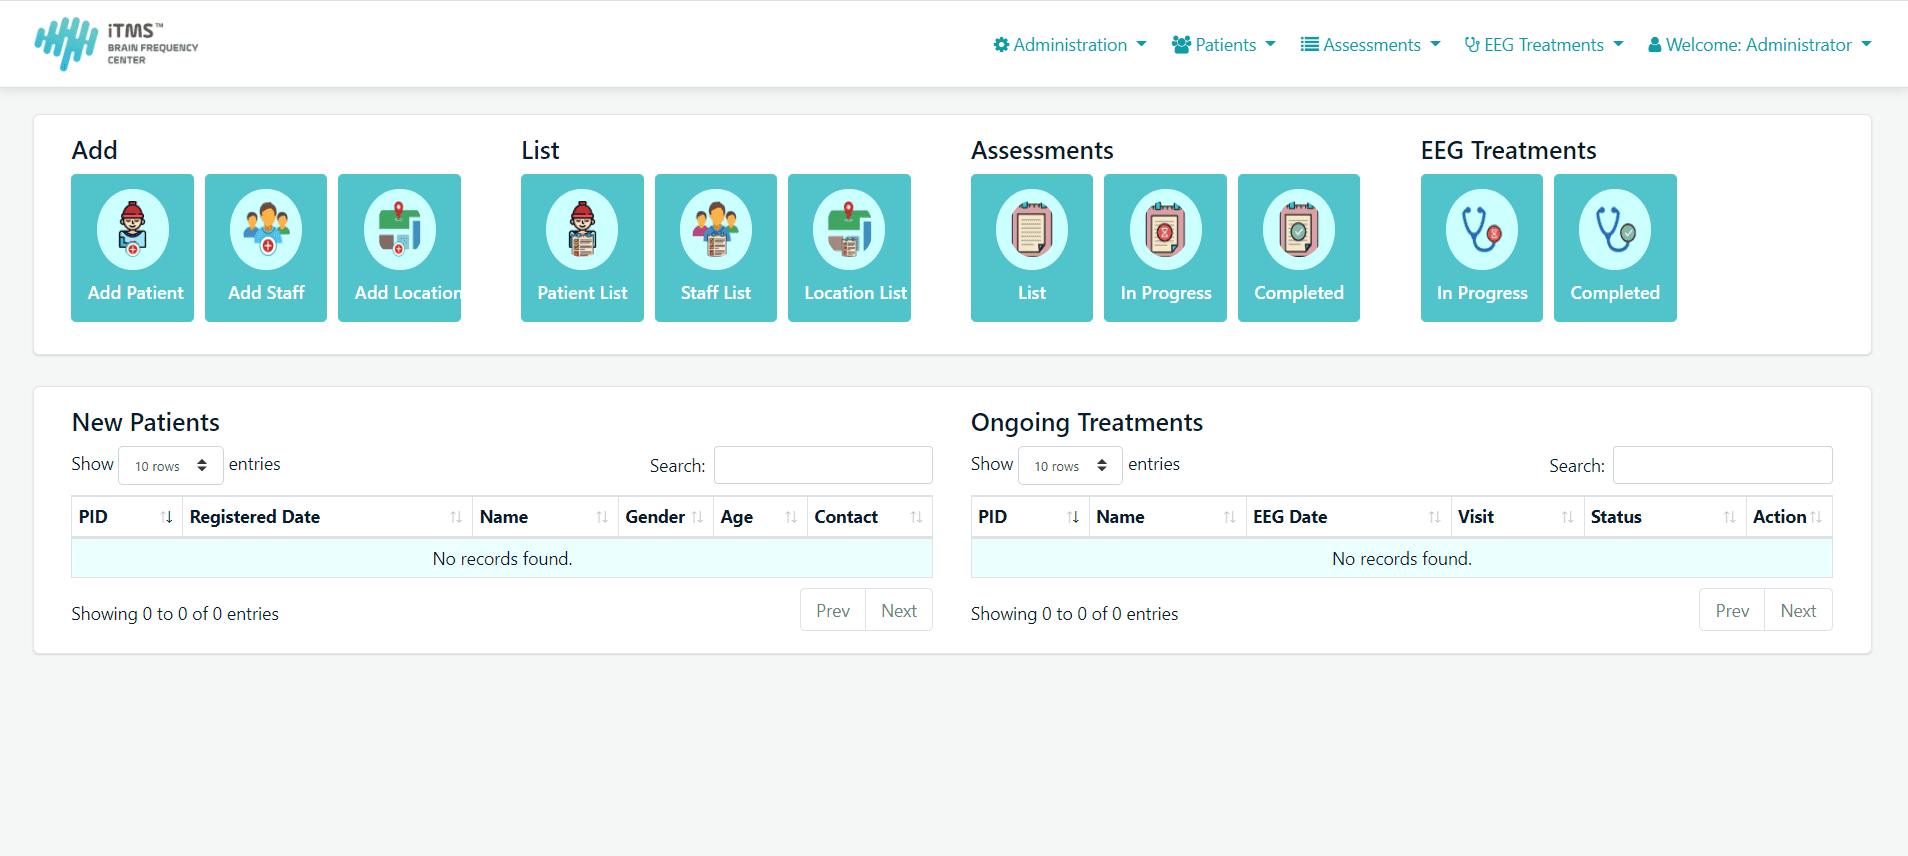Click the New Patients heading
This screenshot has width=1908, height=856.
[x=146, y=422]
